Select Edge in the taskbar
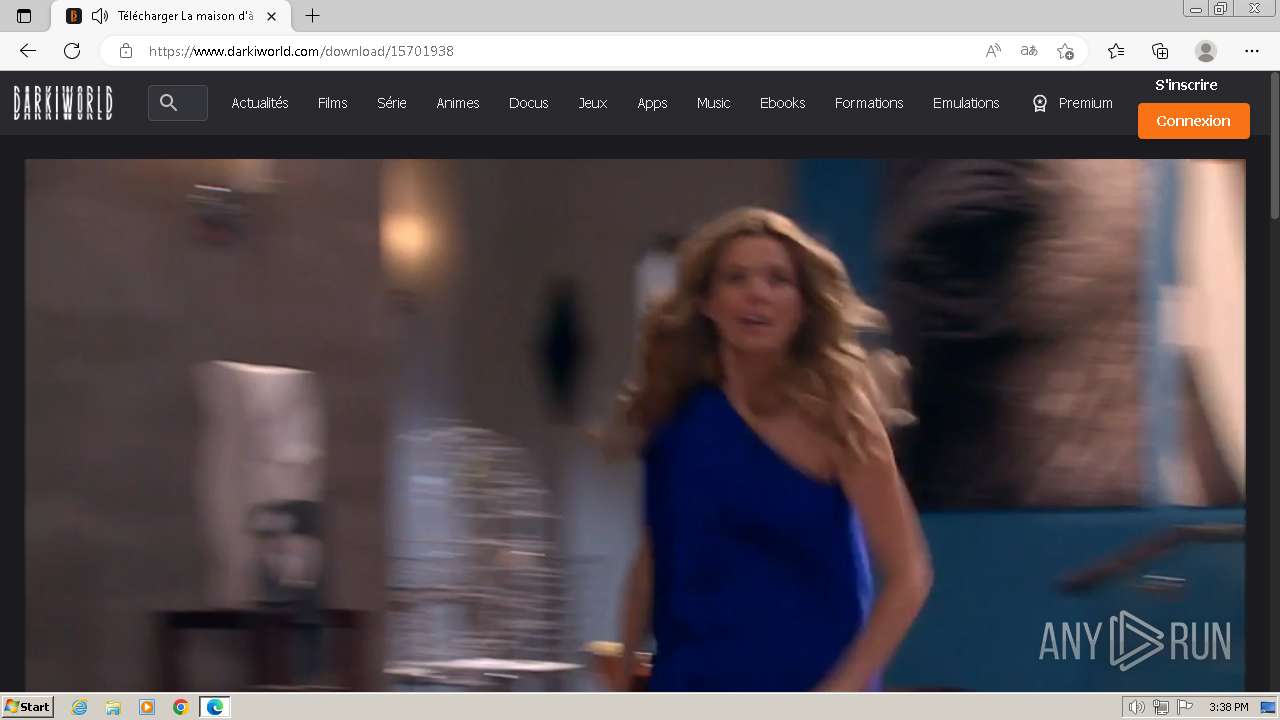This screenshot has width=1280, height=720. [214, 707]
